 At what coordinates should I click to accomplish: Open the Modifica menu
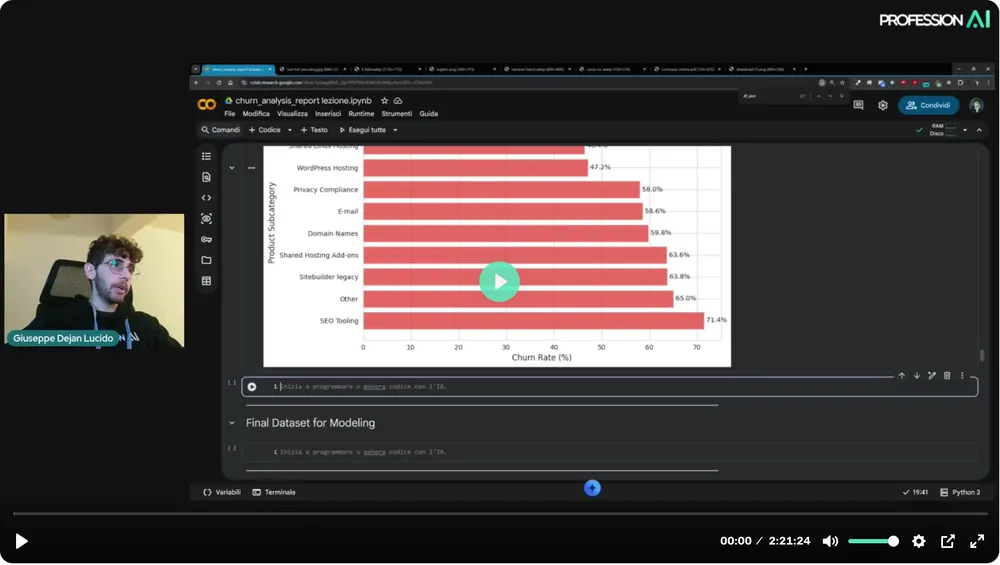pyautogui.click(x=256, y=114)
